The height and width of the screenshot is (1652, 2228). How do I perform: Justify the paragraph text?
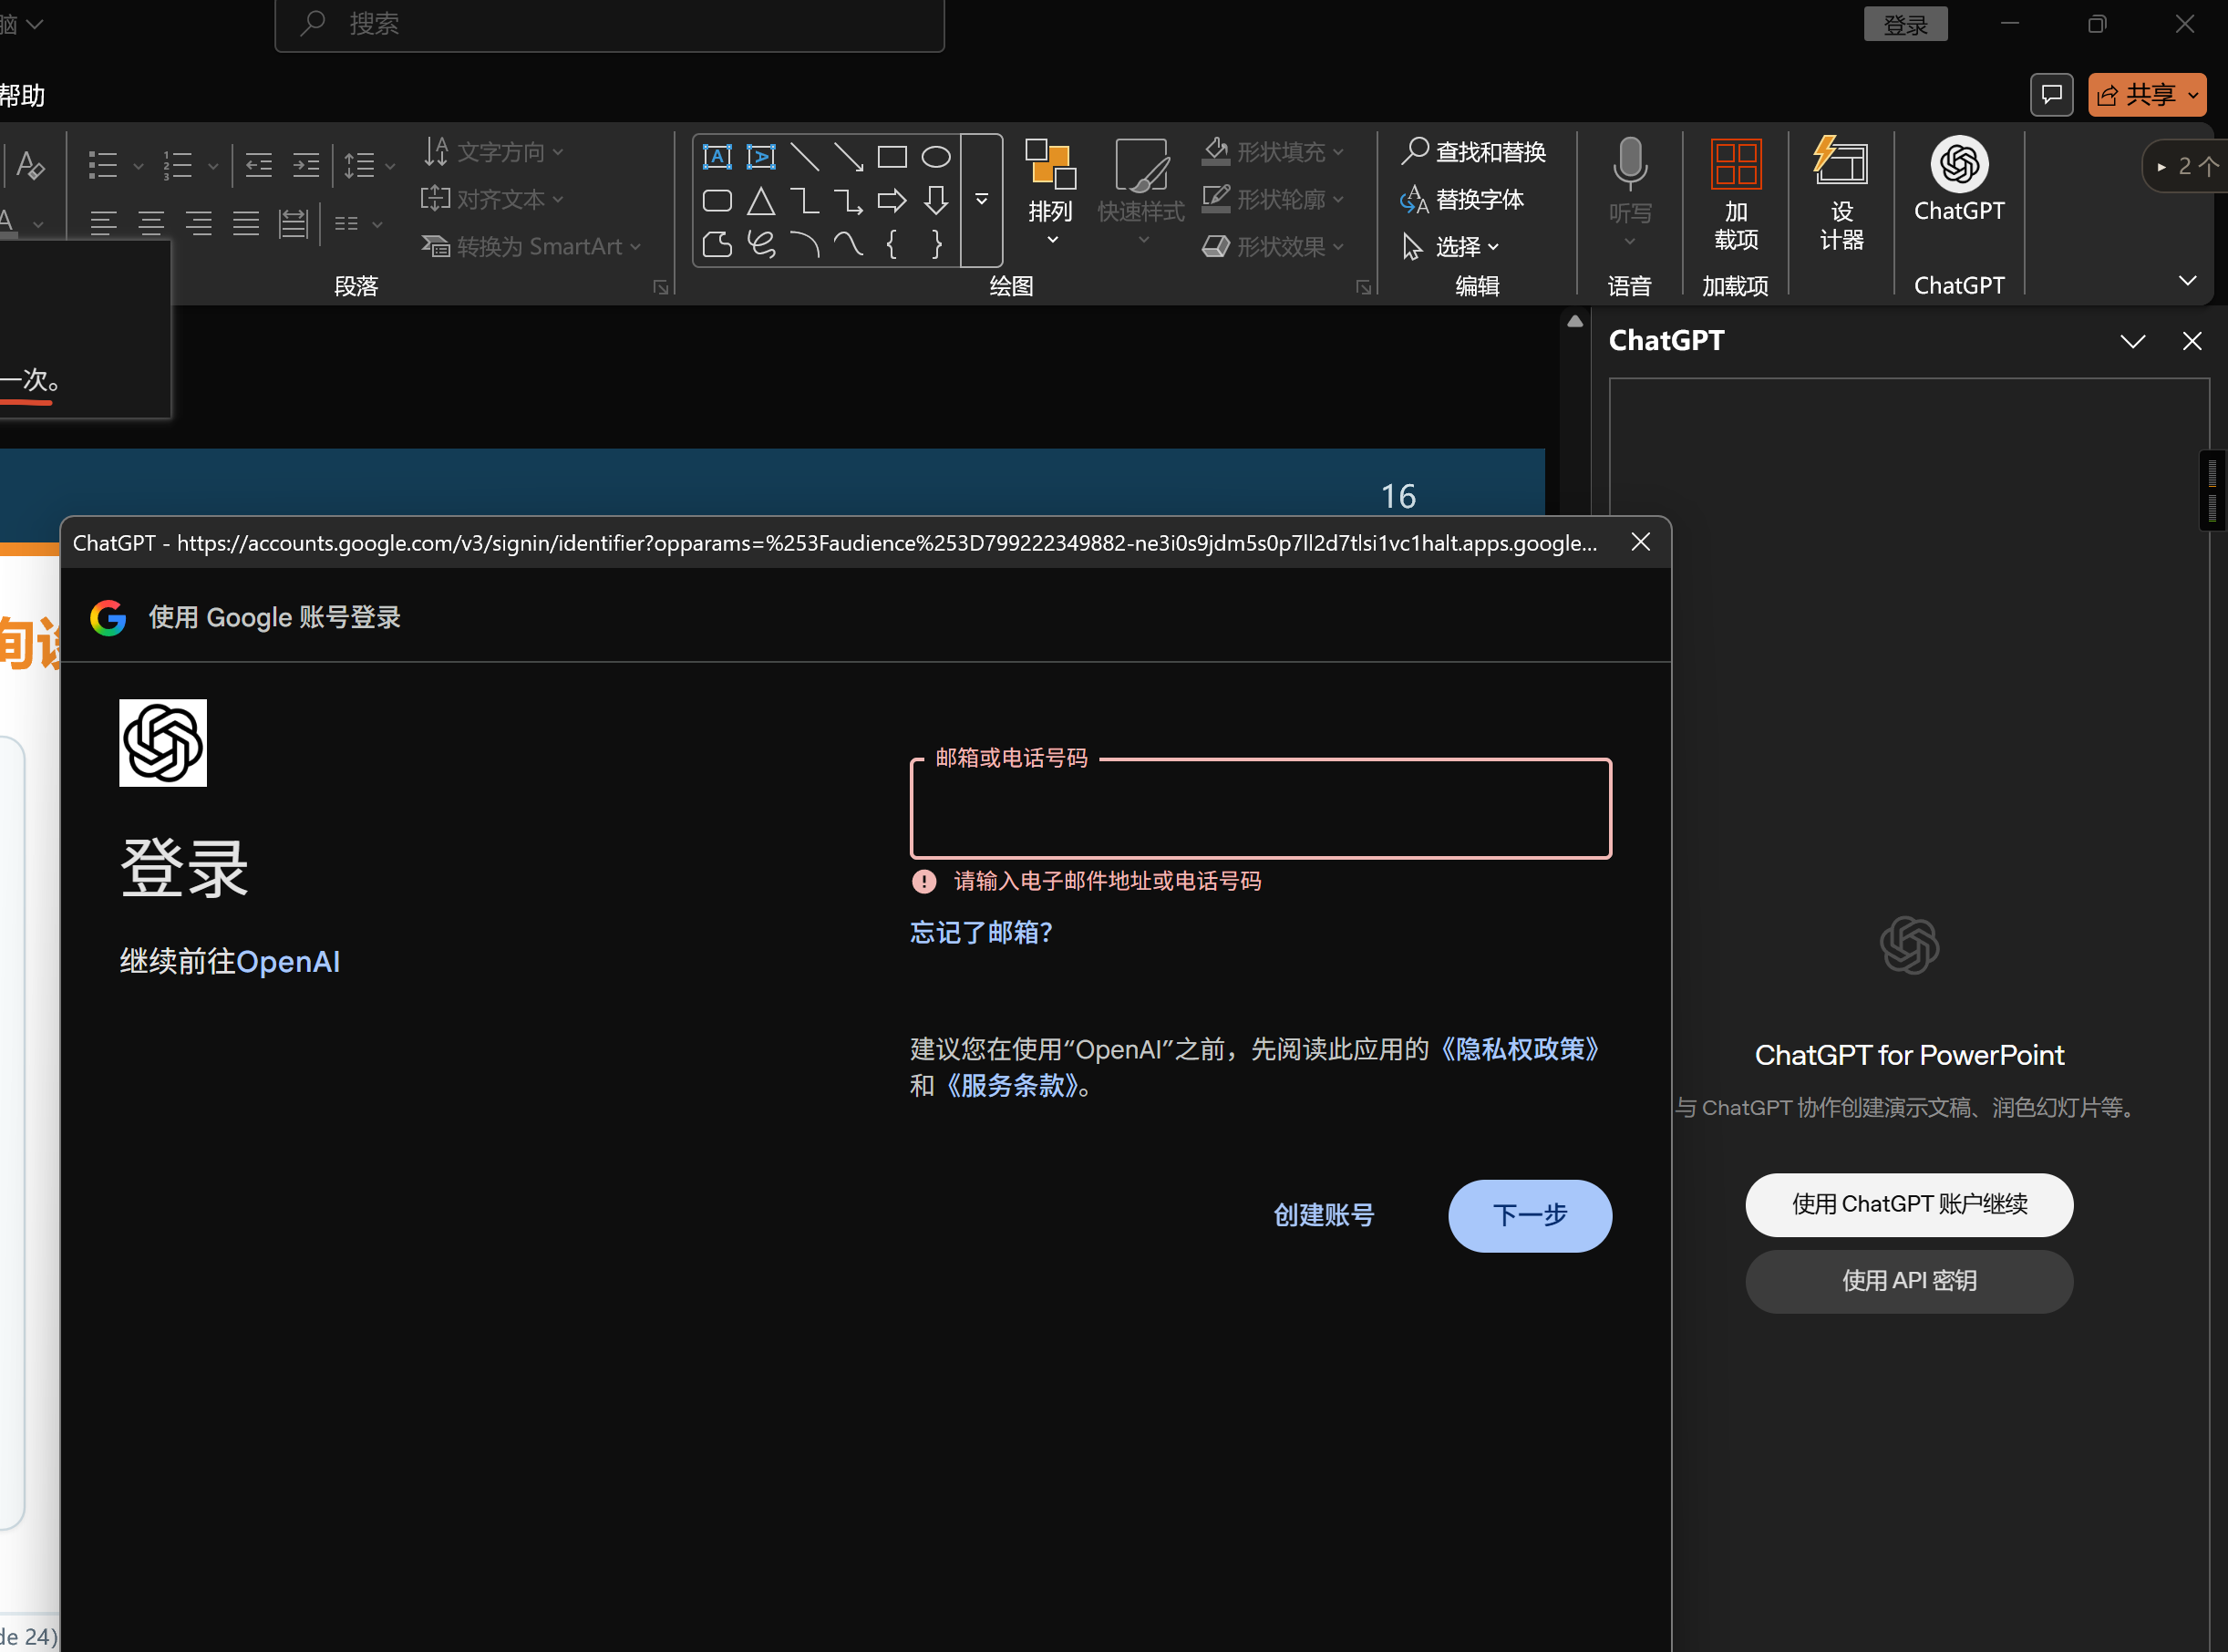[246, 223]
